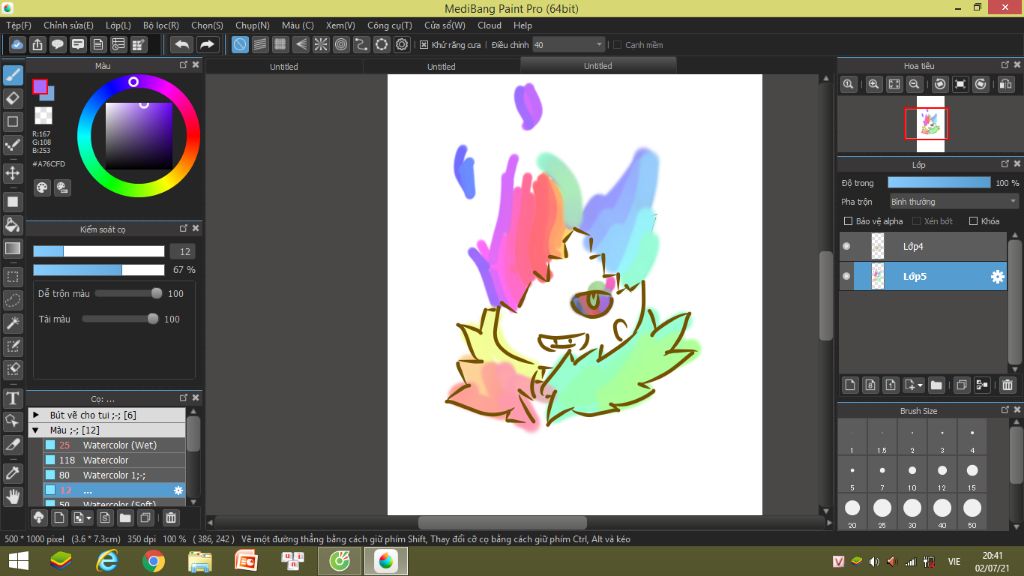Toggle Khử răng cưa checkbox

pos(424,44)
